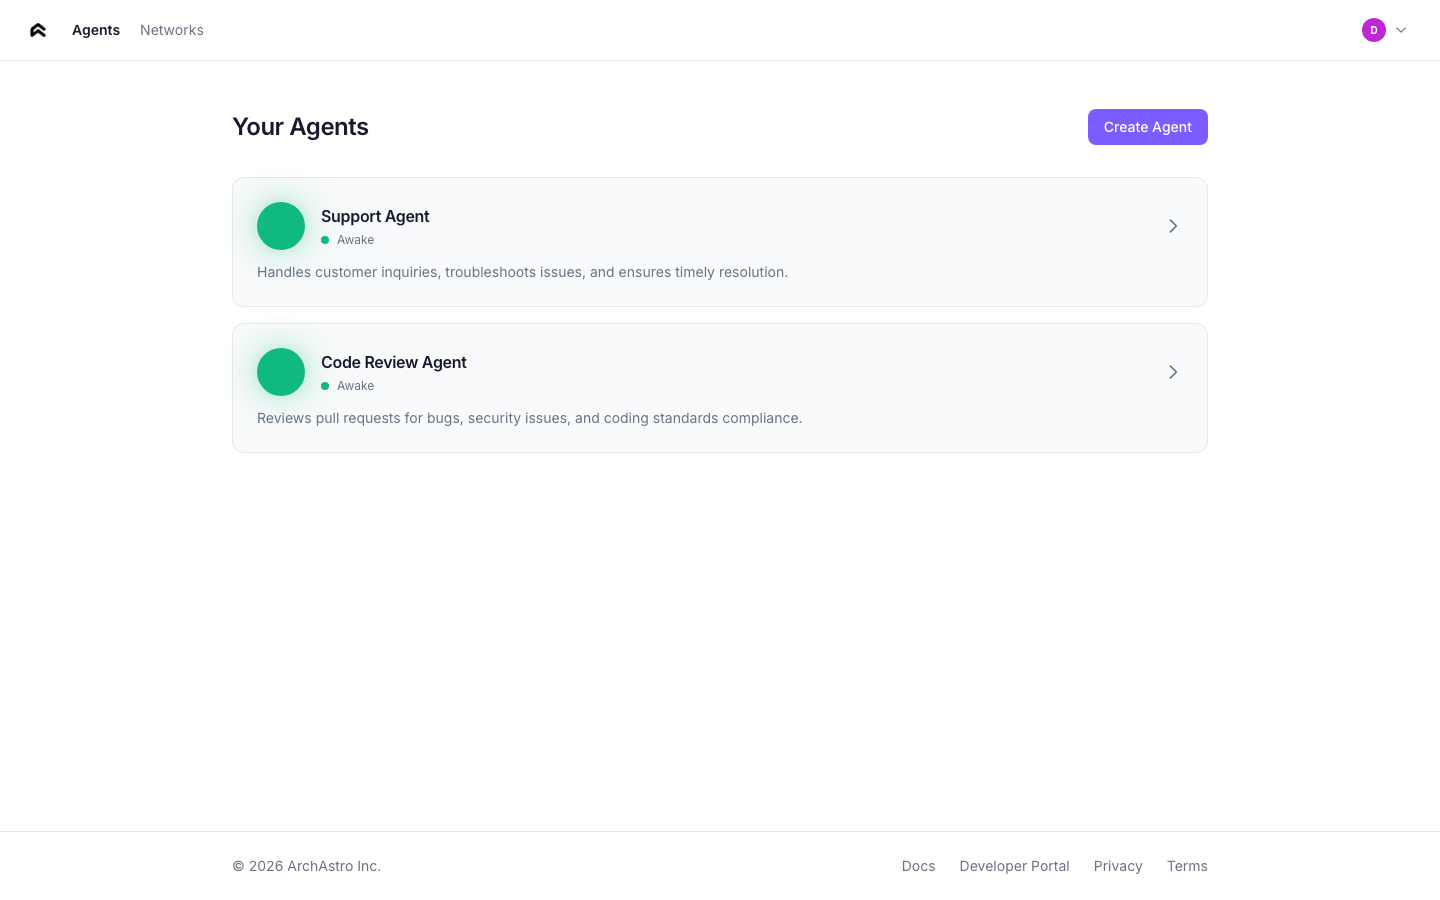1440x900 pixels.
Task: Open the Support Agent title
Action: 375,216
